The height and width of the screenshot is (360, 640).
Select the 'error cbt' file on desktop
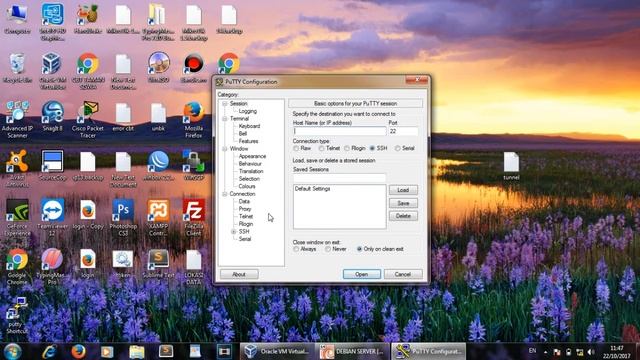(x=123, y=116)
